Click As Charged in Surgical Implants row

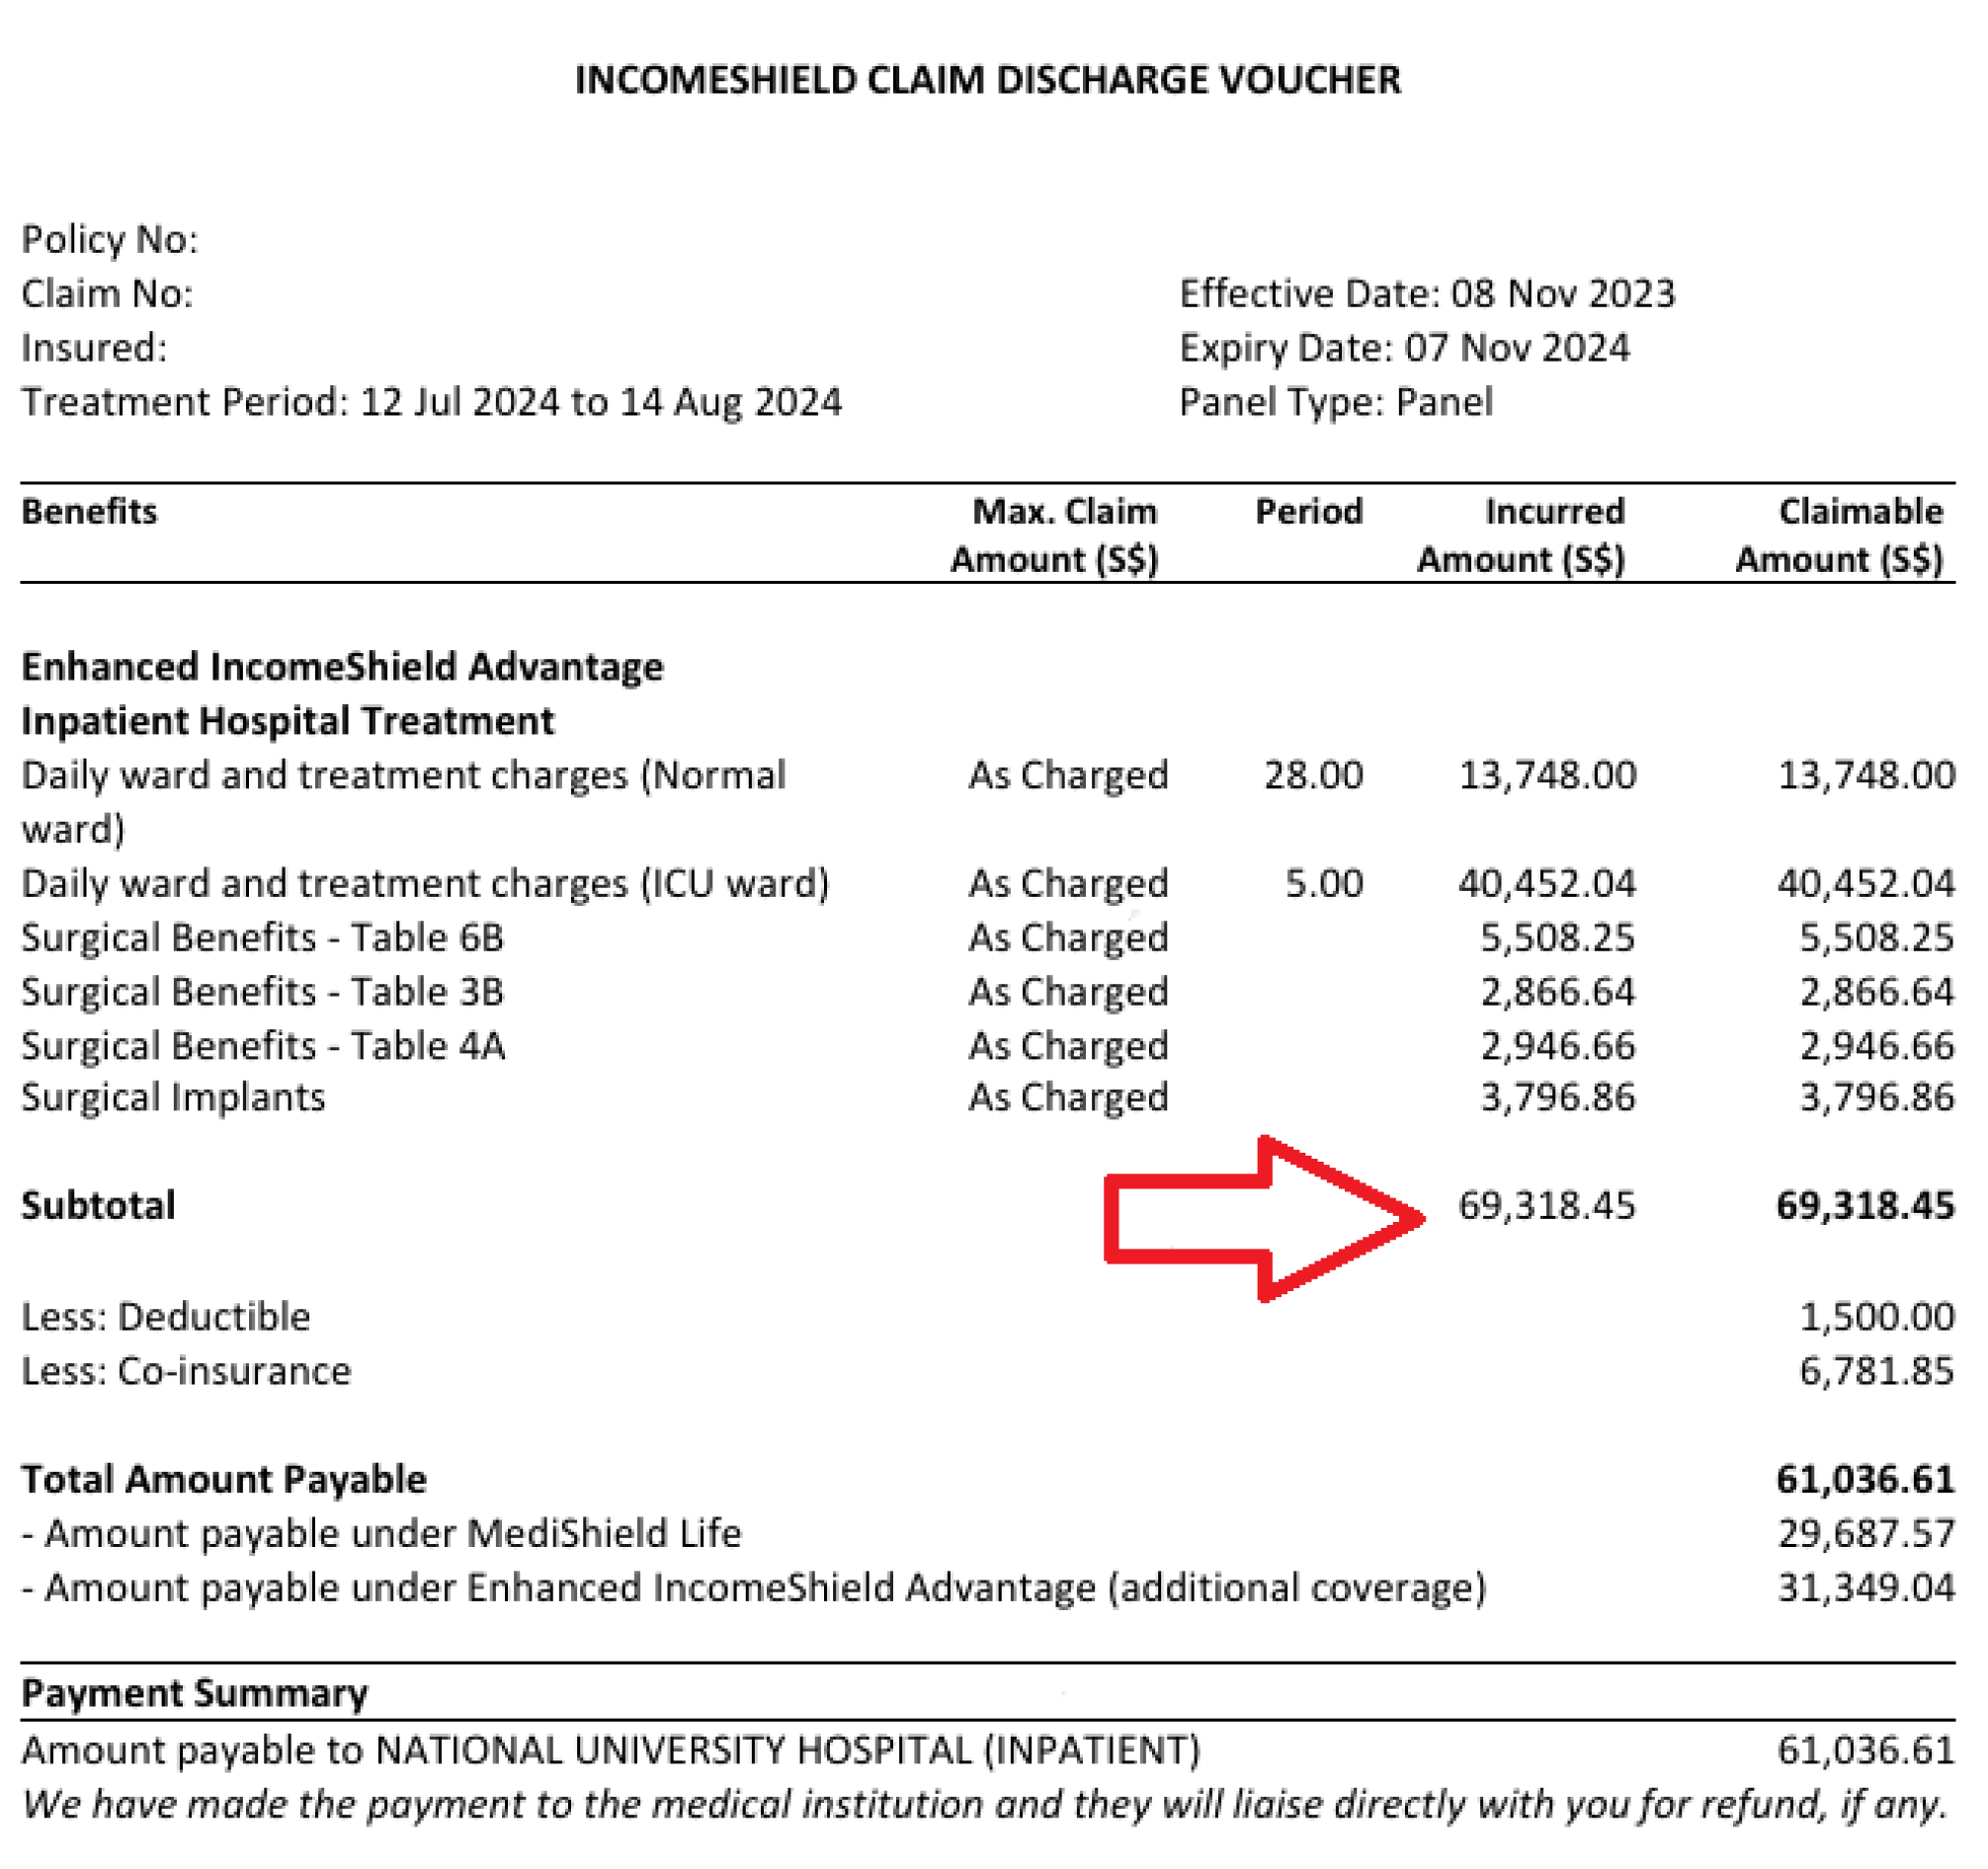pos(1068,1098)
